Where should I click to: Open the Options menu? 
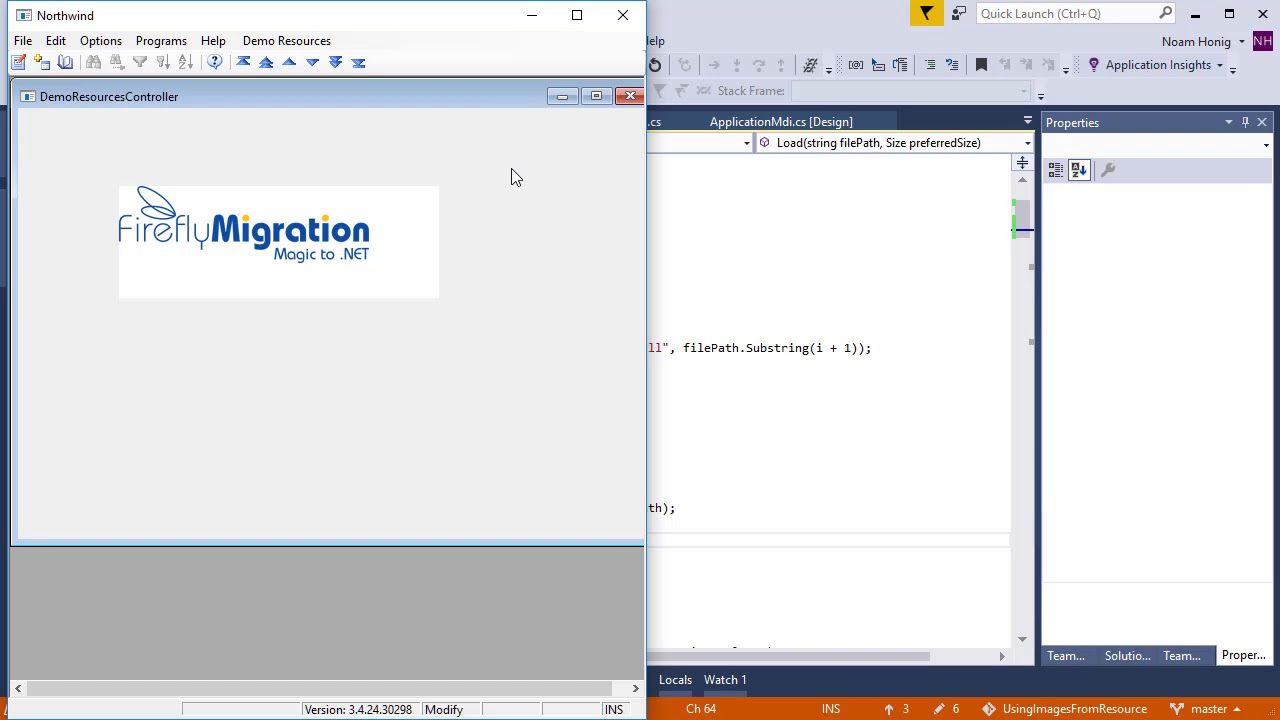pyautogui.click(x=101, y=41)
